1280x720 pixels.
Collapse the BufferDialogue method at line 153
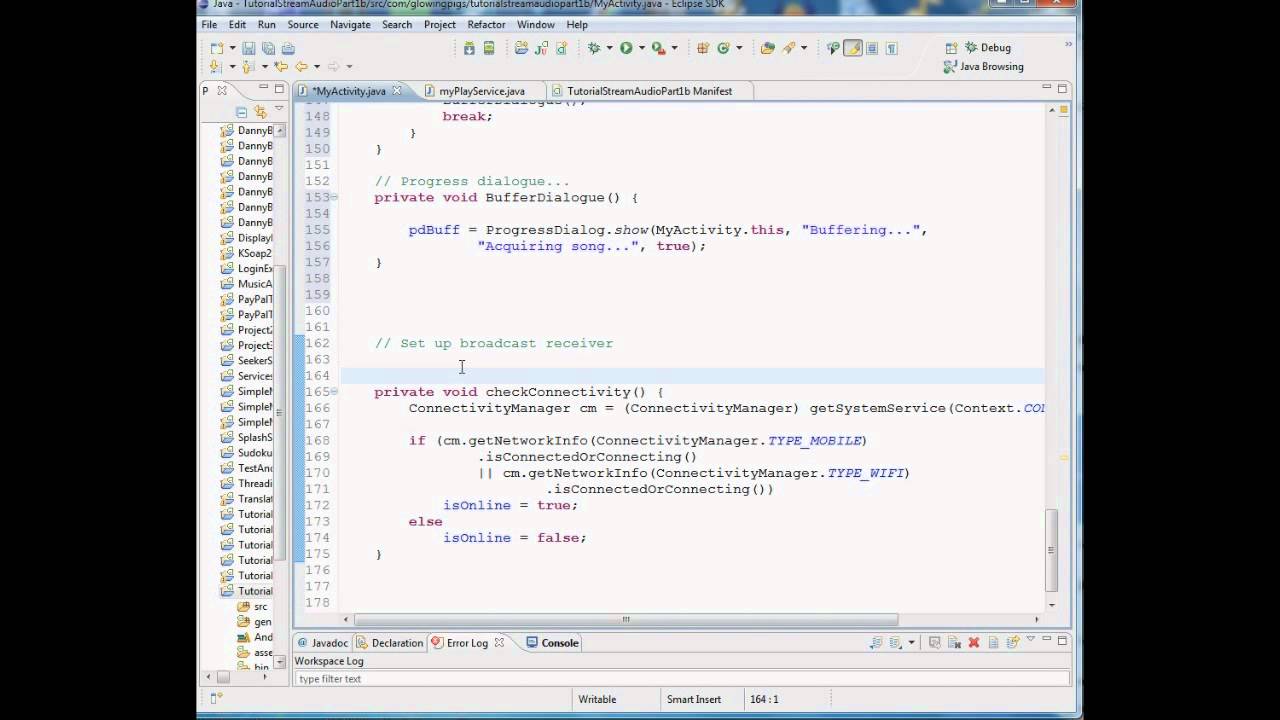(334, 197)
